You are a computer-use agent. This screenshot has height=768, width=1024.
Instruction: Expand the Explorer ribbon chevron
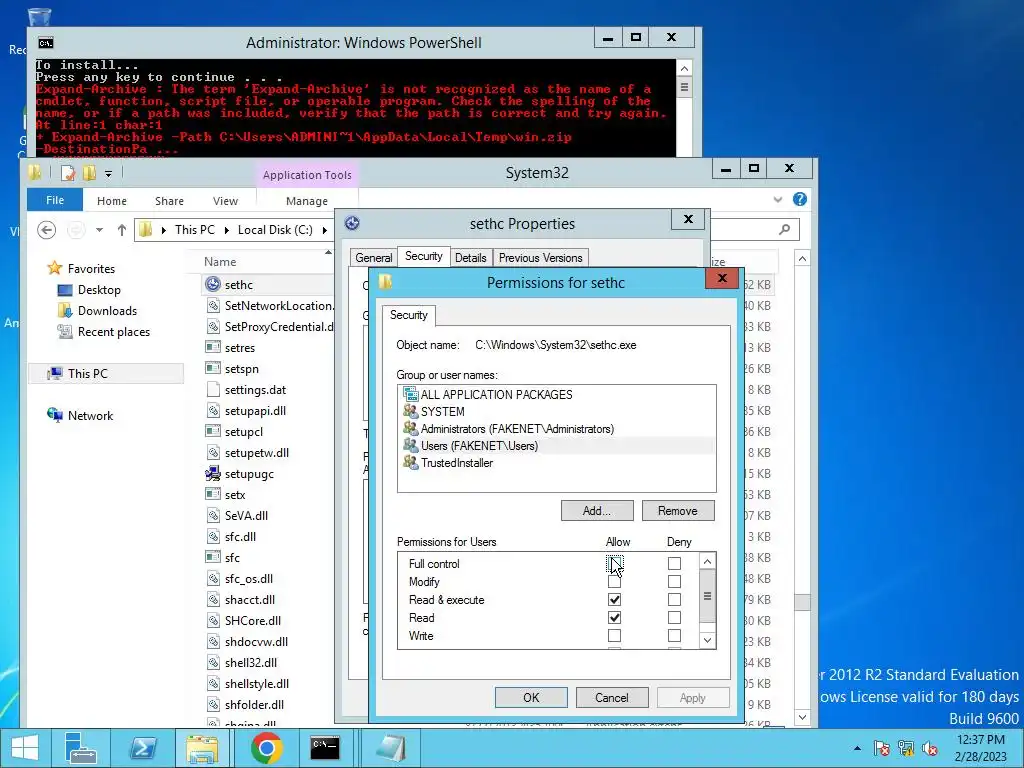pos(777,199)
